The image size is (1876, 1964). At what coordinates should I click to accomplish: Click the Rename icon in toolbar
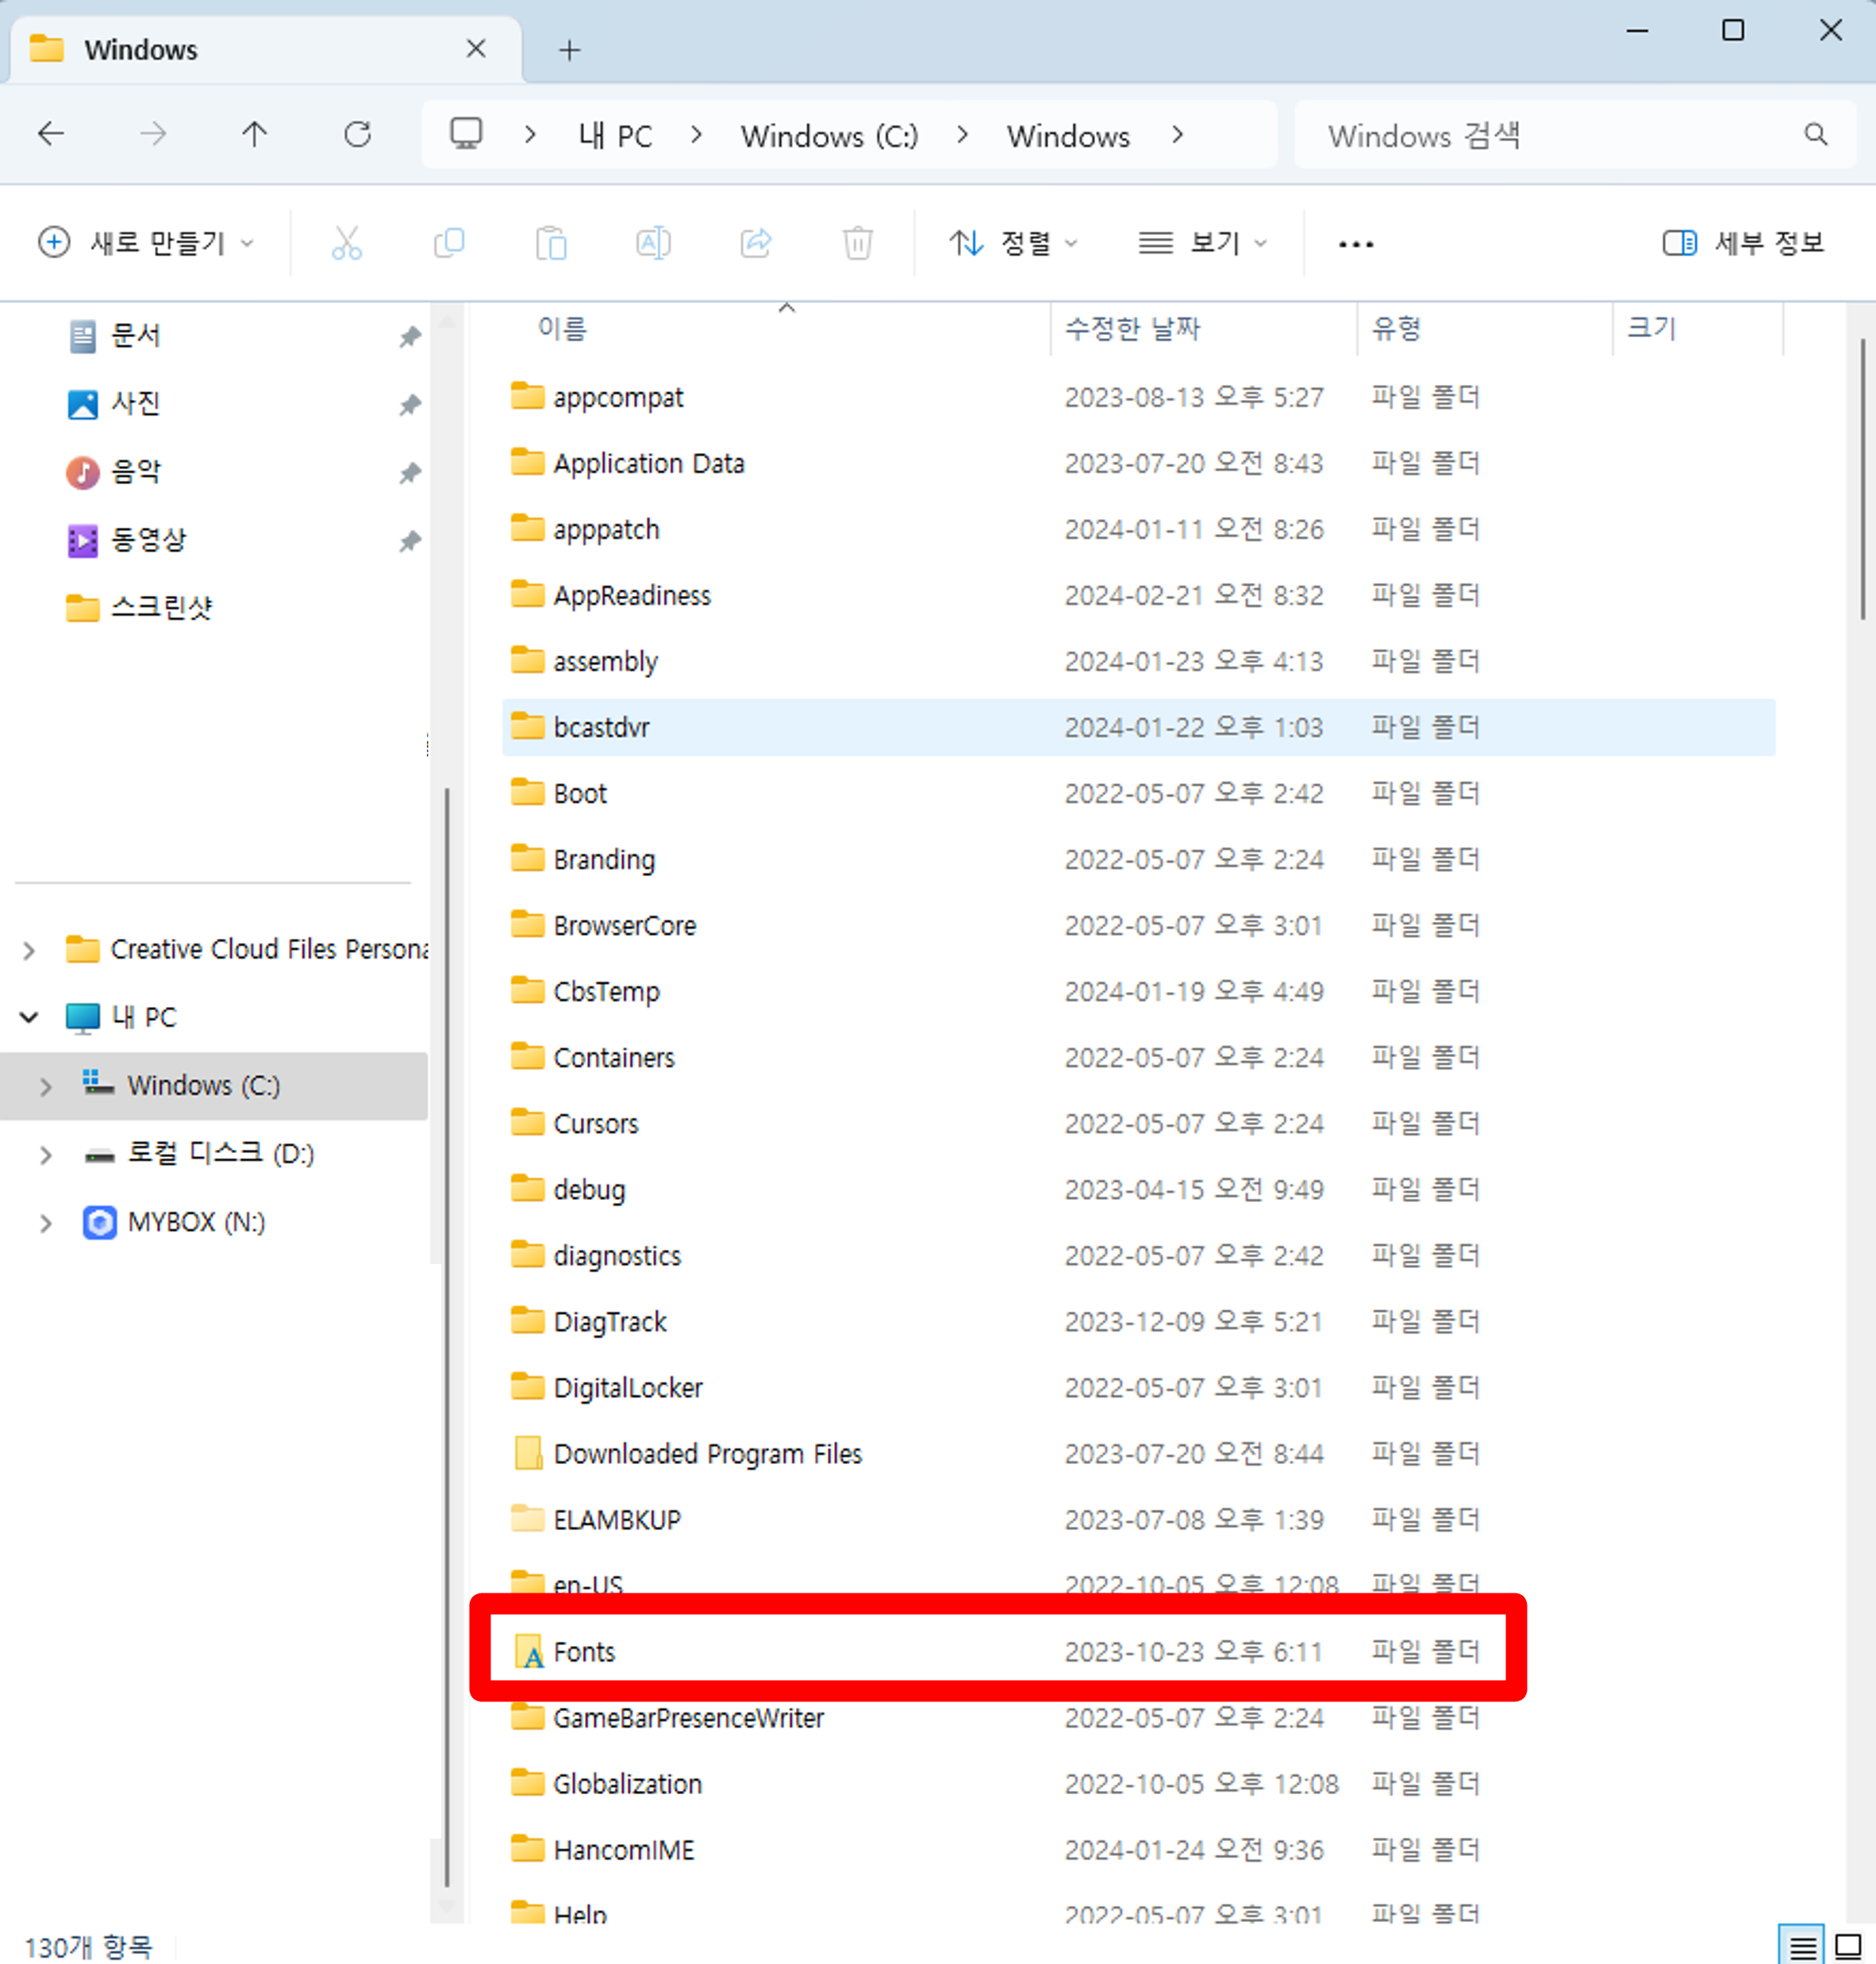pyautogui.click(x=653, y=243)
